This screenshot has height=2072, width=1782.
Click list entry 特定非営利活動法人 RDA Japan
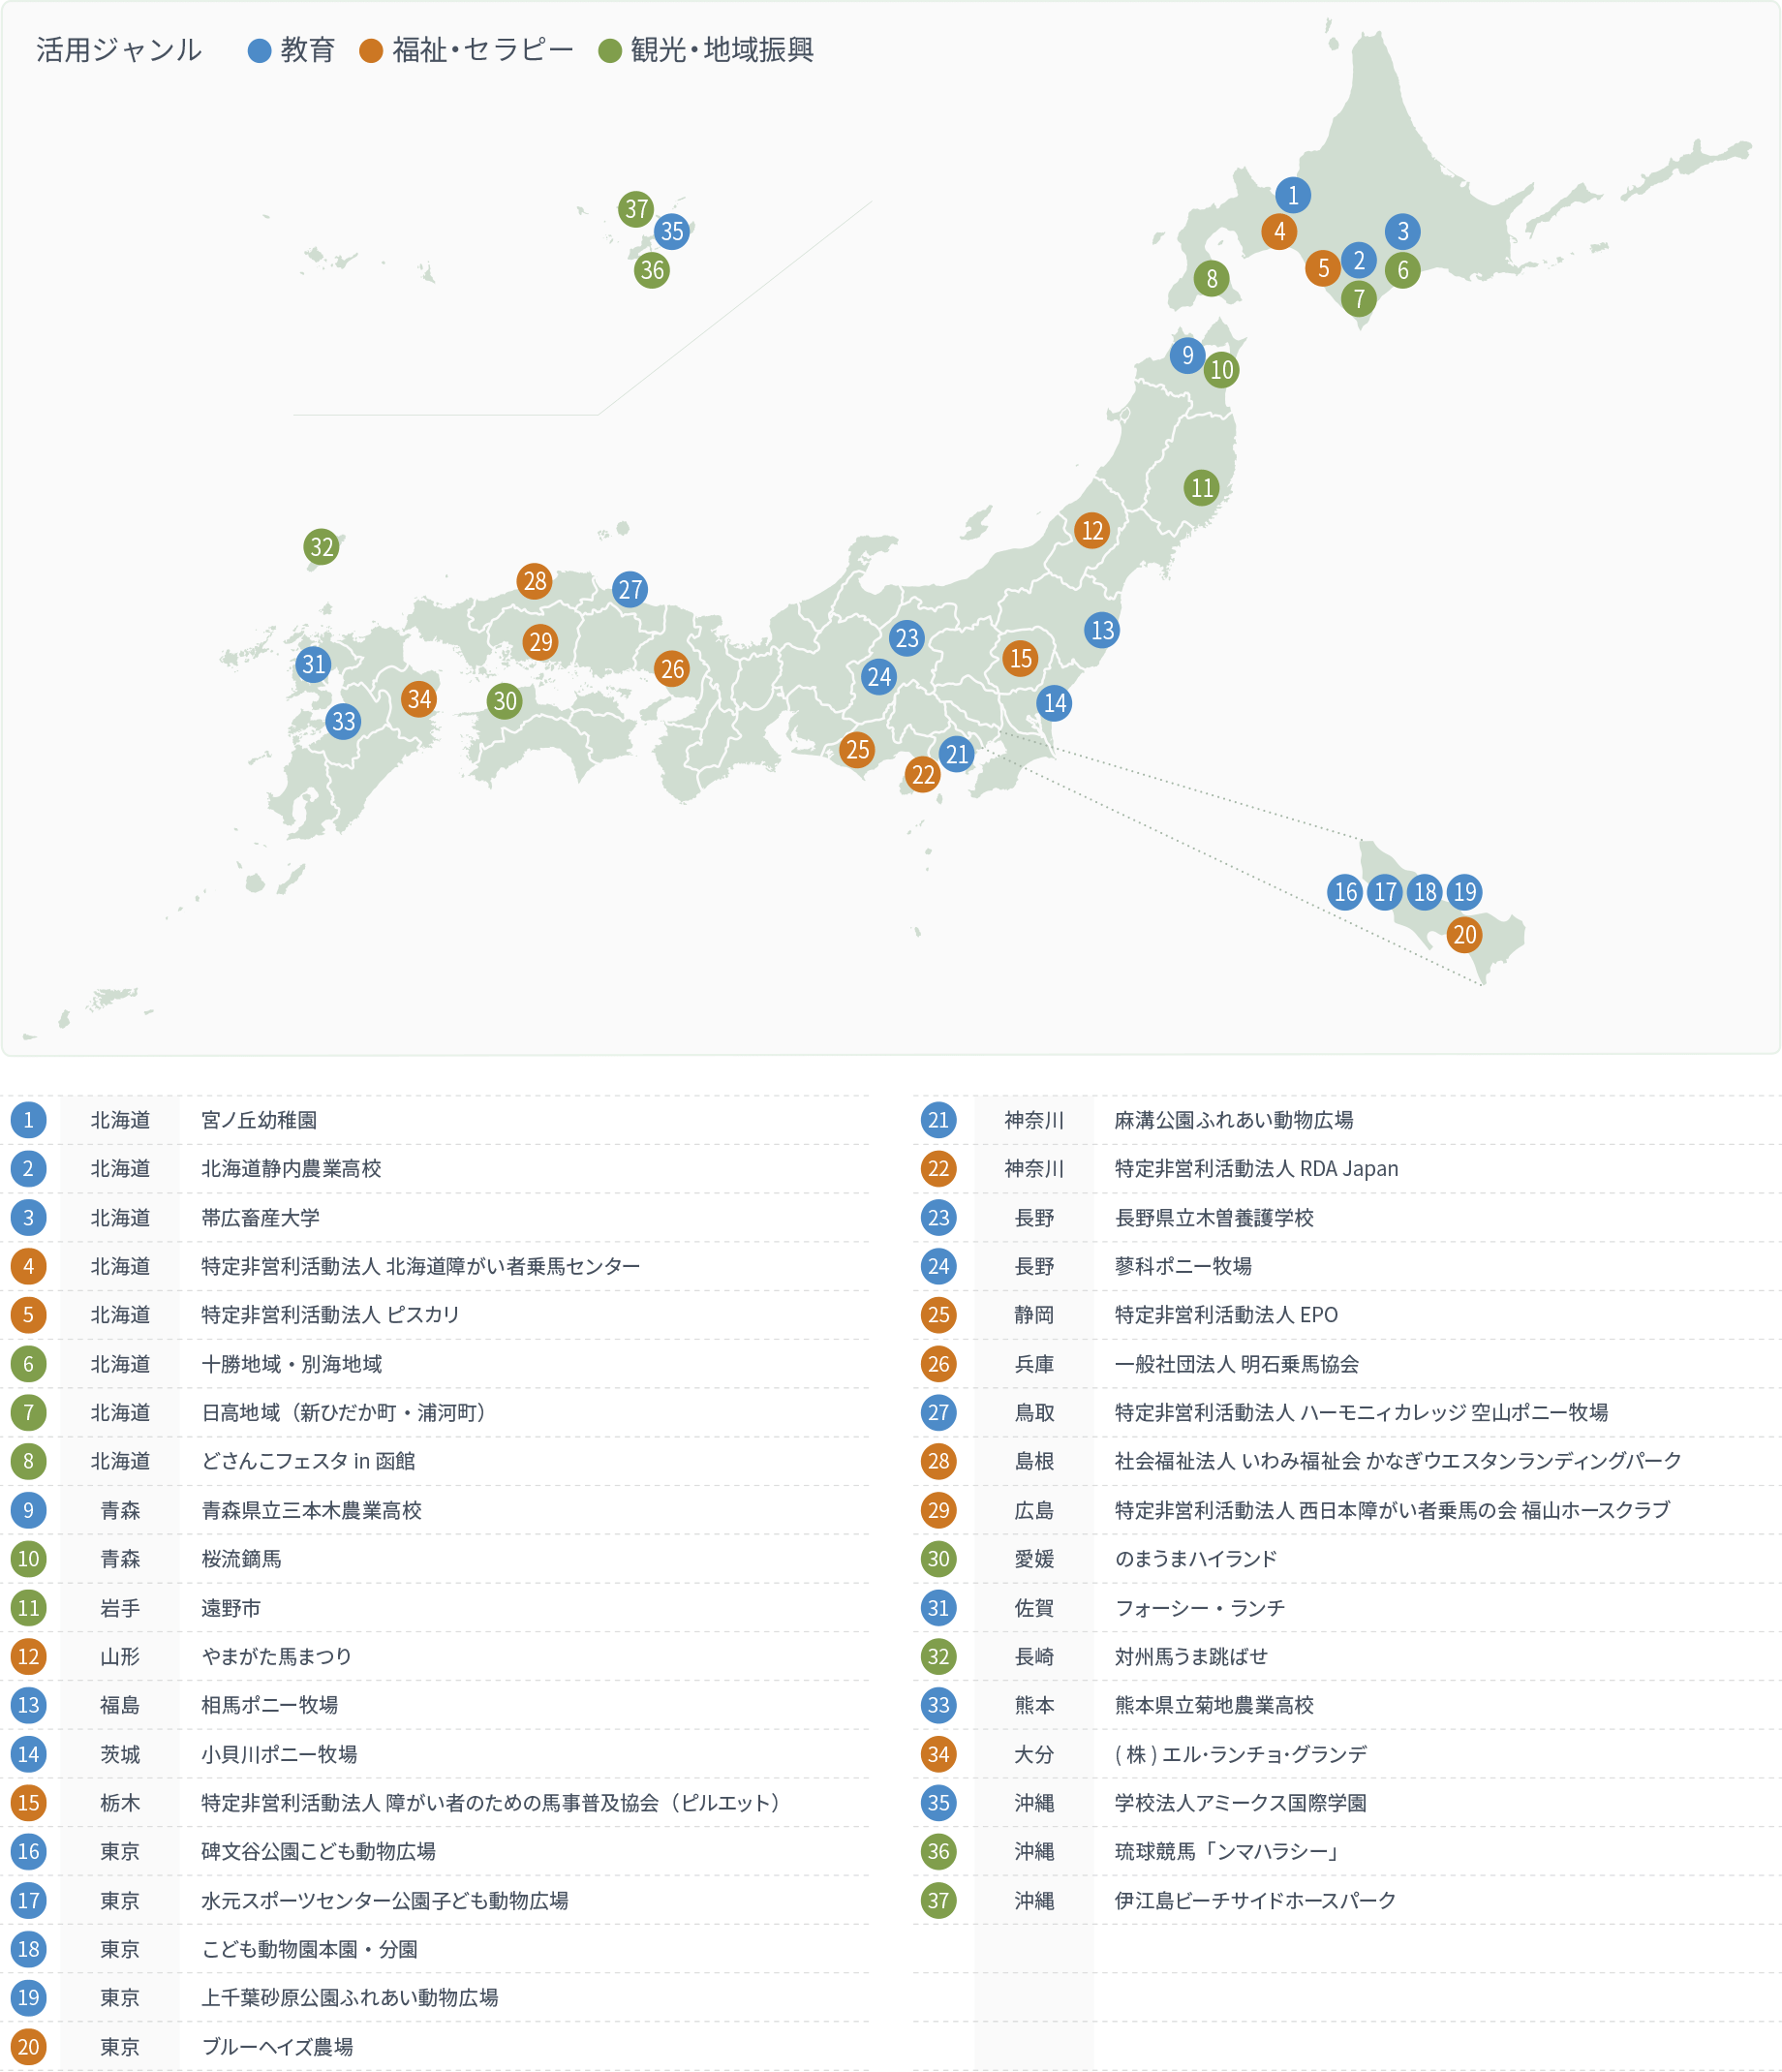click(x=1256, y=1168)
